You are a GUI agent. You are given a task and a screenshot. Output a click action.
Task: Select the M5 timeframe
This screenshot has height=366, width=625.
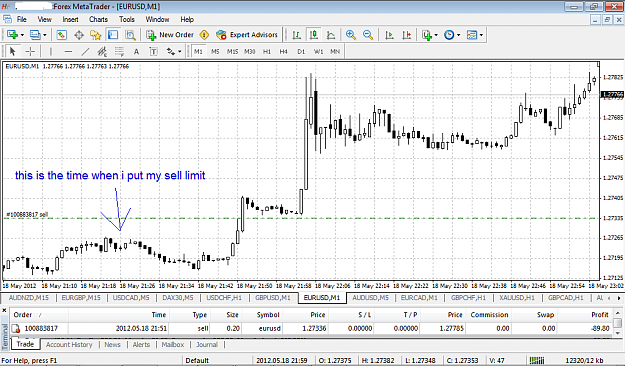[215, 51]
